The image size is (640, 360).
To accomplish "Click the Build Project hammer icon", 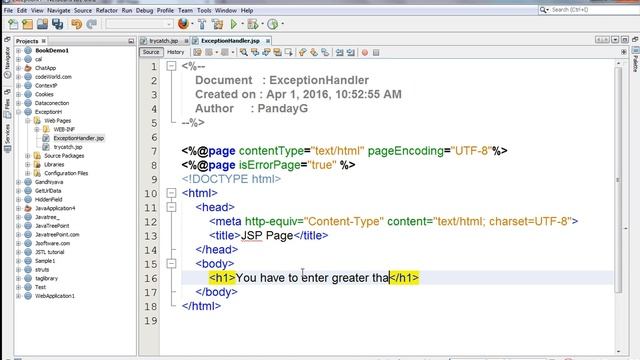I will [x=202, y=24].
